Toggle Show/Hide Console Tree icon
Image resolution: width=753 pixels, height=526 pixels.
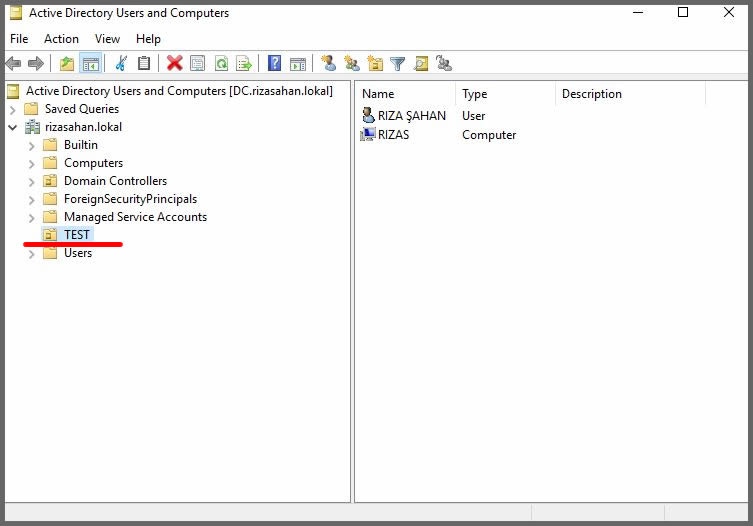91,63
